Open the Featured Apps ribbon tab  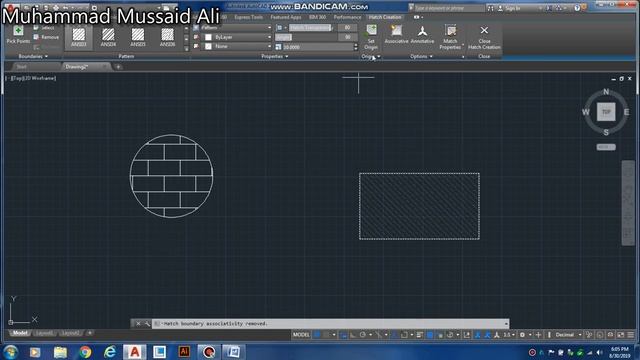[286, 17]
